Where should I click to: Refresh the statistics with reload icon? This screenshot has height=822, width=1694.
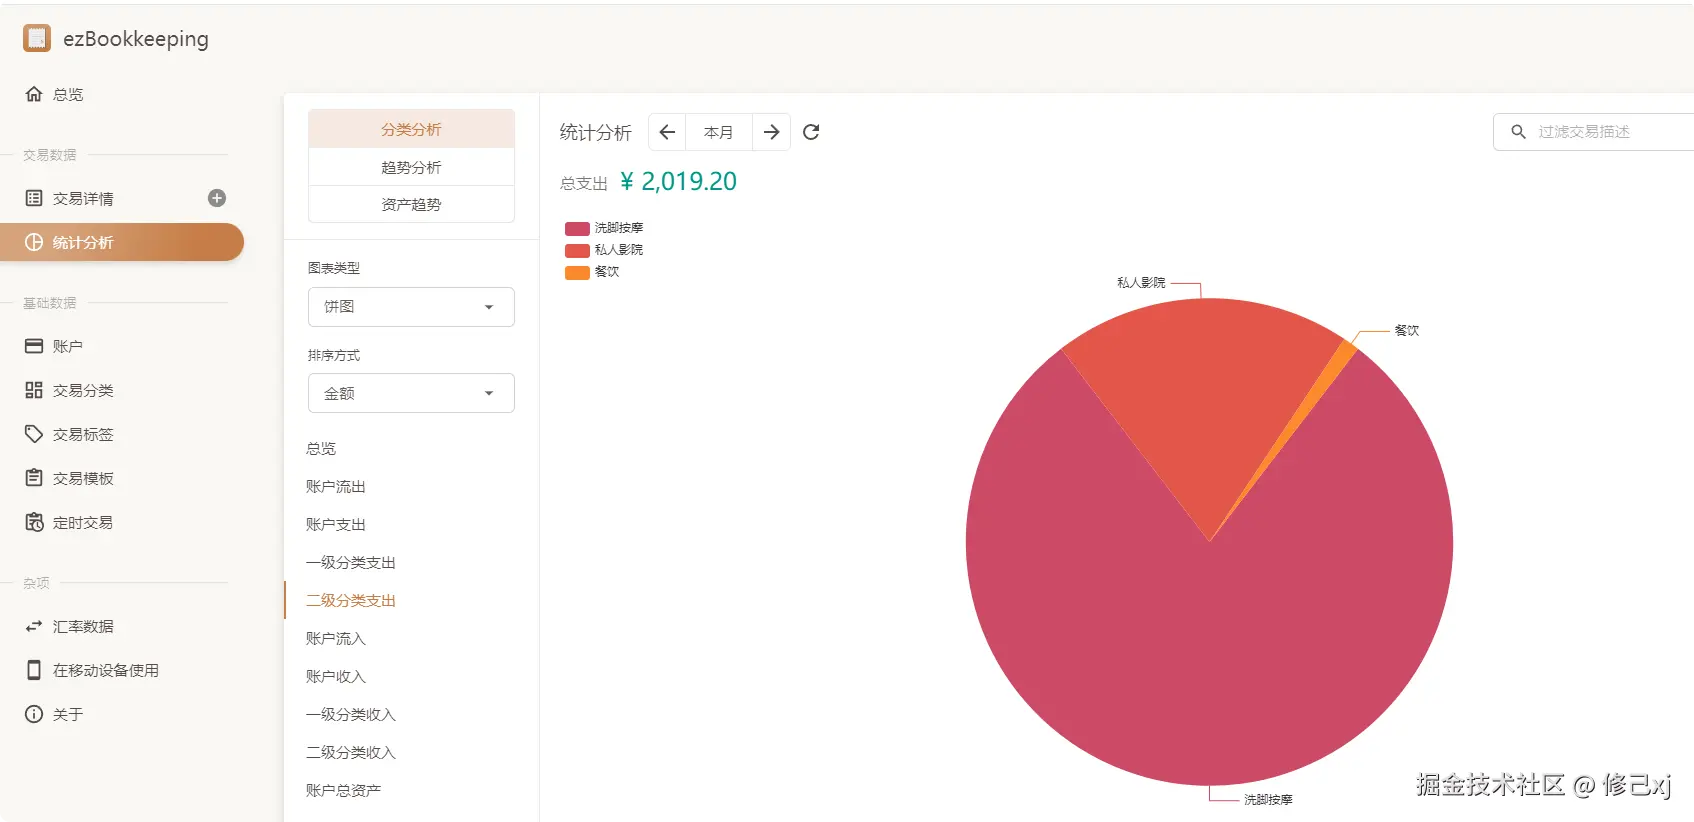pyautogui.click(x=811, y=132)
